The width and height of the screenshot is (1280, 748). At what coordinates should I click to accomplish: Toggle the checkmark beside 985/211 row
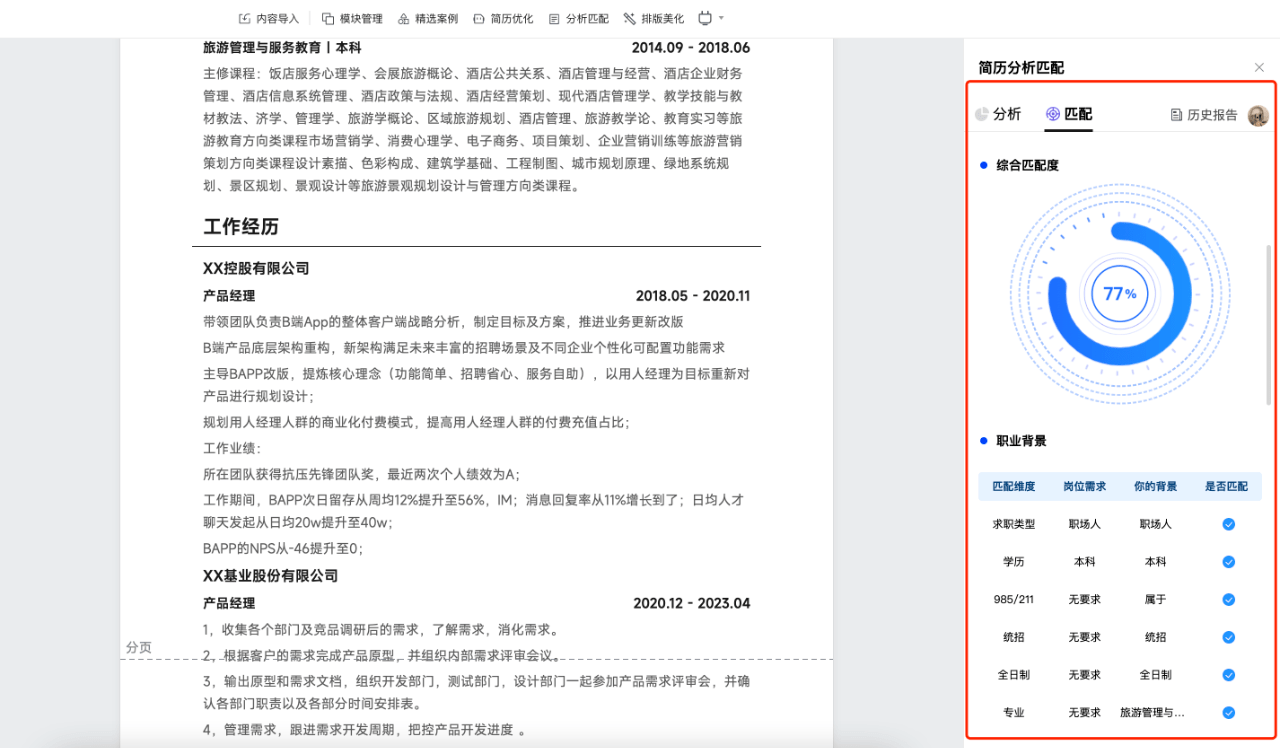(1228, 599)
